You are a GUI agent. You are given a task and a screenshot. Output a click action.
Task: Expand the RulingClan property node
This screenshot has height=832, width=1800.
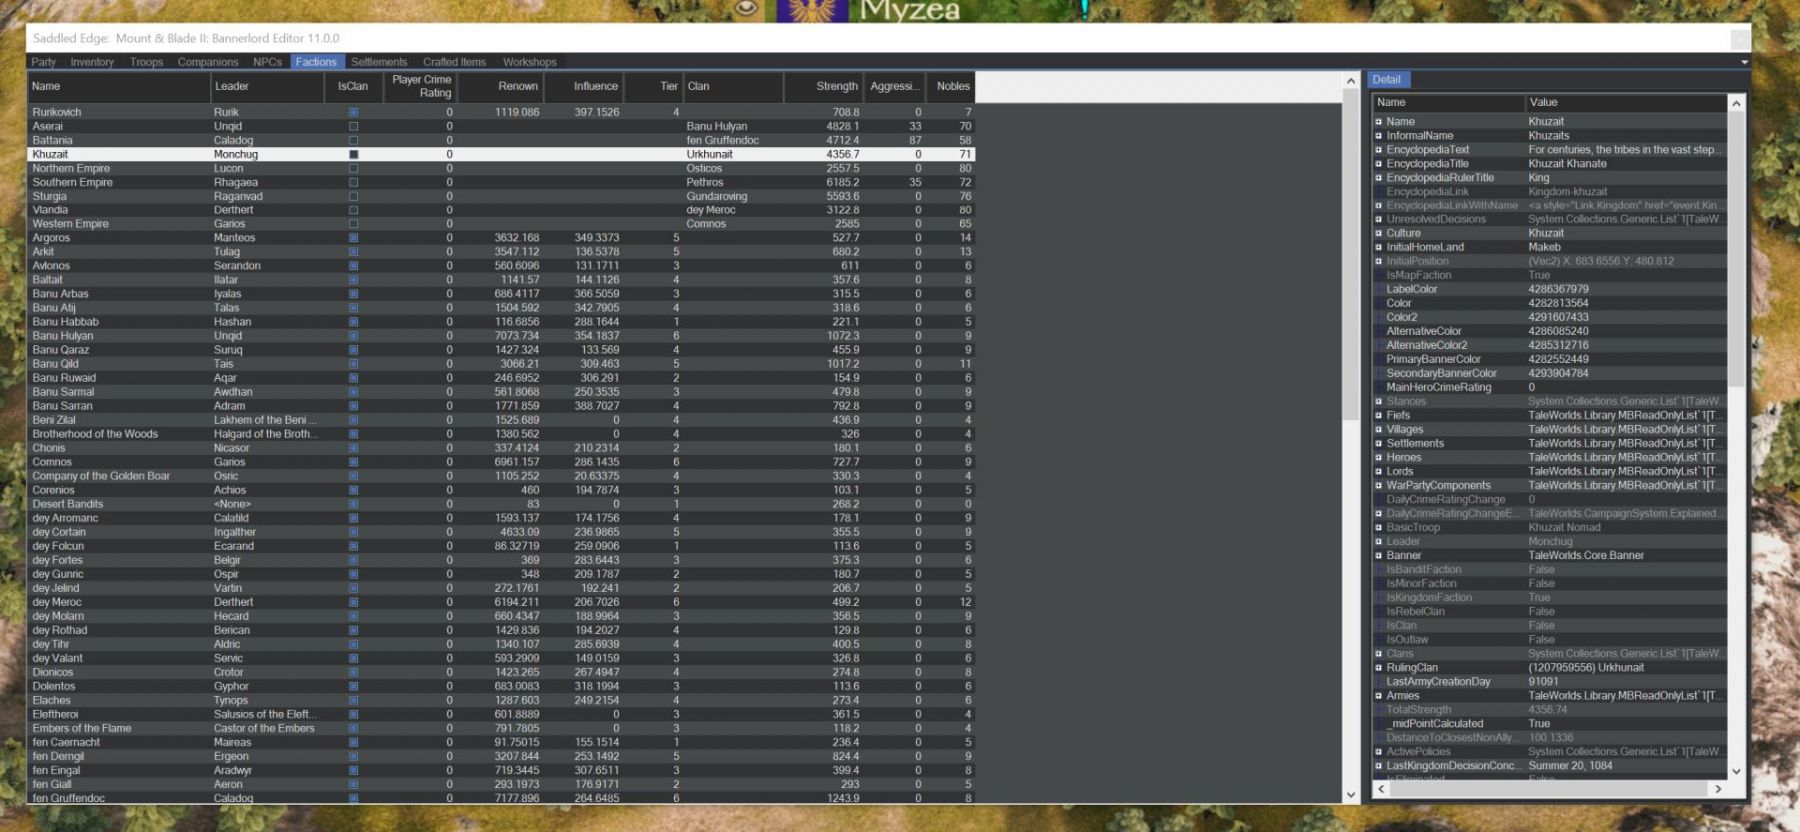point(1379,668)
